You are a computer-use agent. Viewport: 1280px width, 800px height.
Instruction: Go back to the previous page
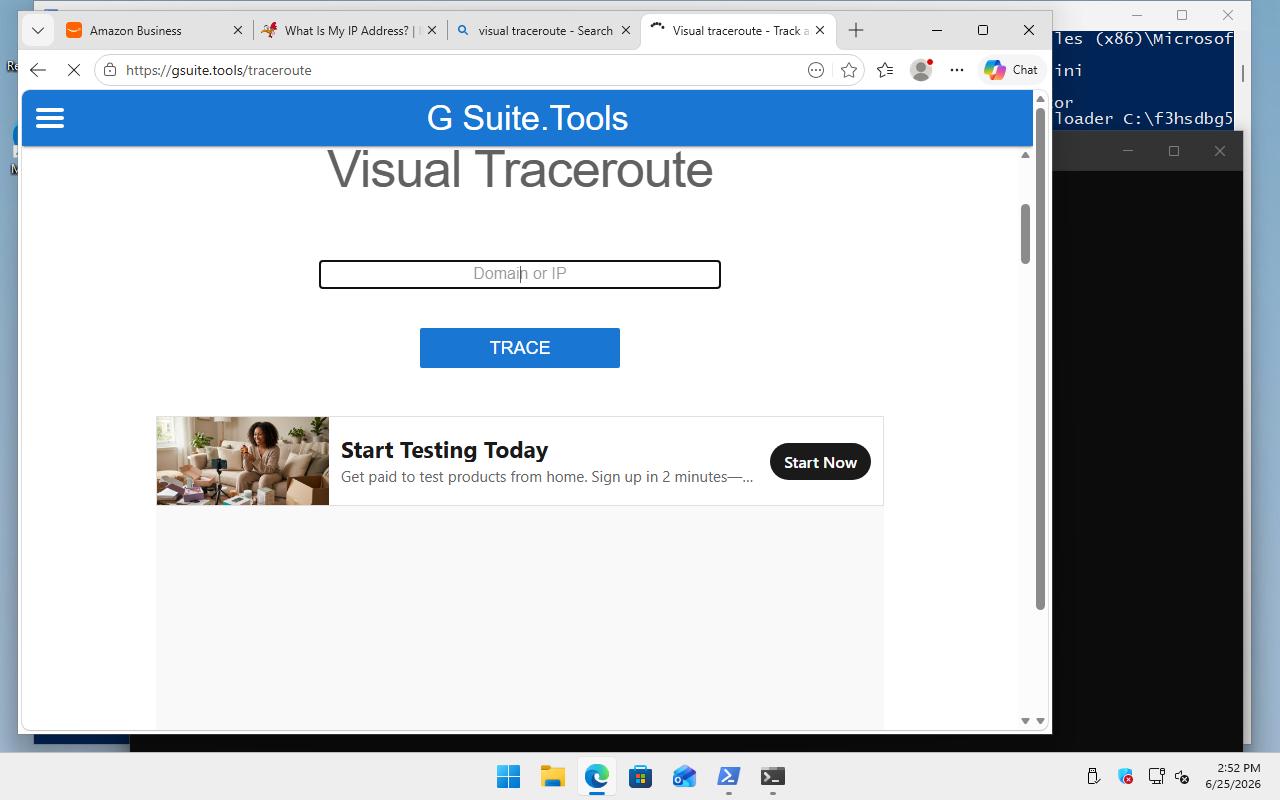pyautogui.click(x=38, y=70)
